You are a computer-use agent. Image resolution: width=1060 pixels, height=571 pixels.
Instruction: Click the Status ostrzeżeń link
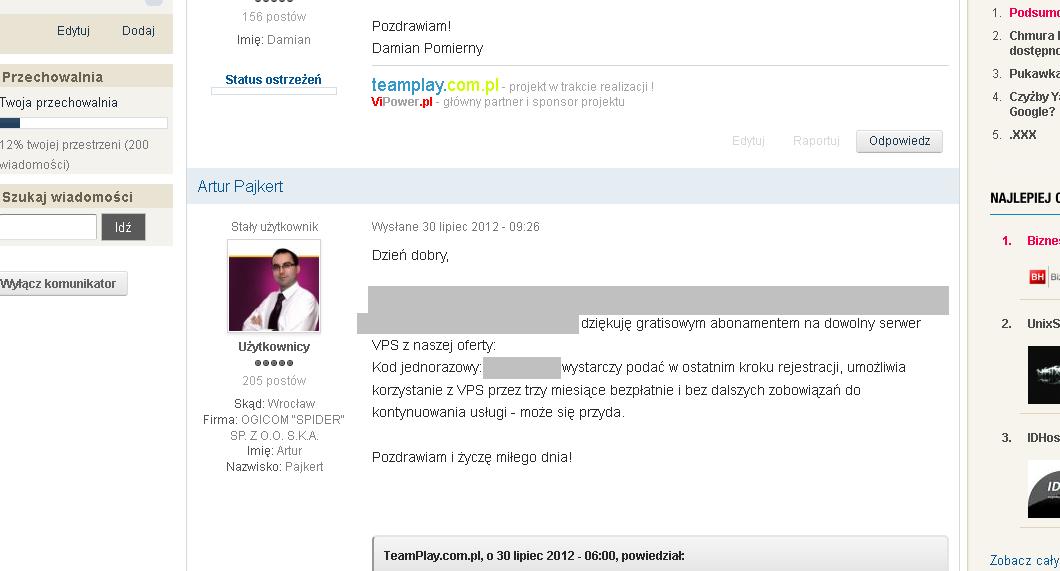pyautogui.click(x=273, y=80)
